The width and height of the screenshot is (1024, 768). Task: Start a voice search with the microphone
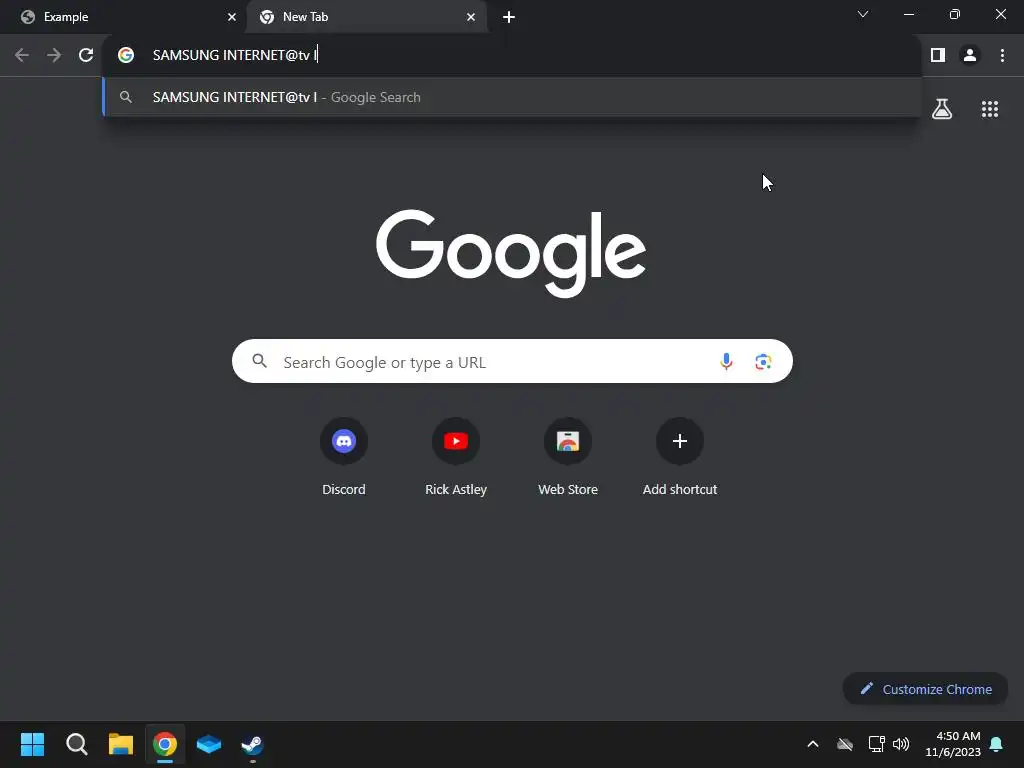click(x=726, y=361)
